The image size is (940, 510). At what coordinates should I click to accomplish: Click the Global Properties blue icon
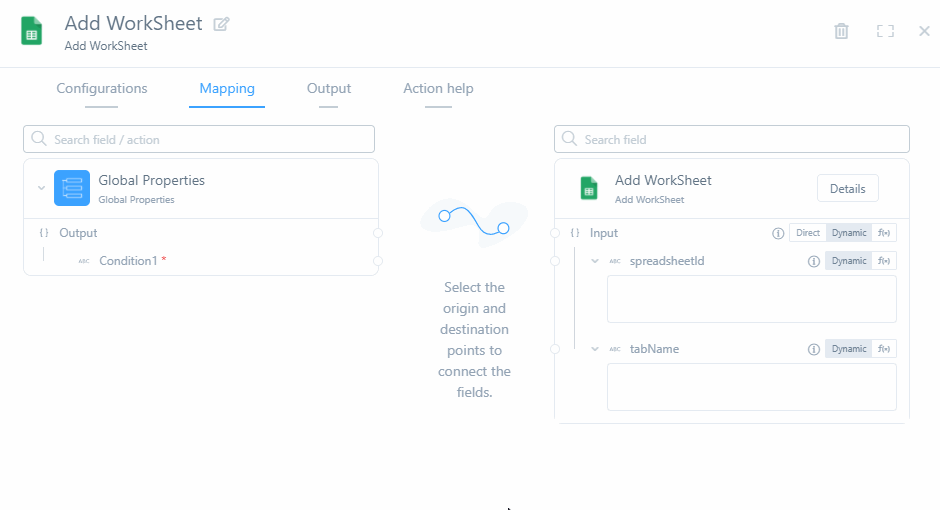(72, 188)
